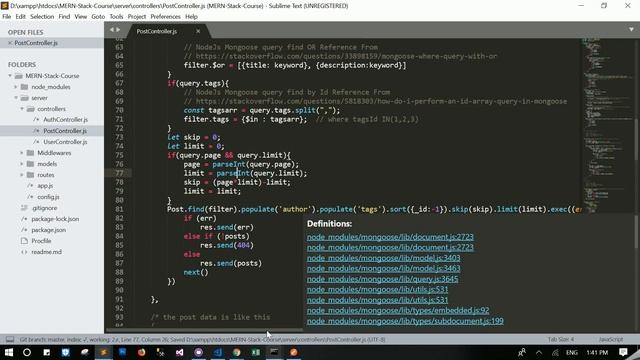
Task: Open package-lock.json in sidebar
Action: (x=55, y=219)
